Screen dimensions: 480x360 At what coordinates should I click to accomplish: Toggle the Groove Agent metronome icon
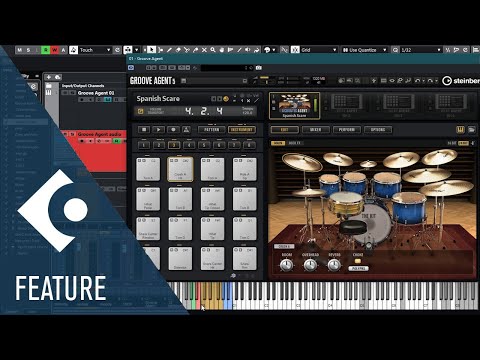tap(186, 130)
